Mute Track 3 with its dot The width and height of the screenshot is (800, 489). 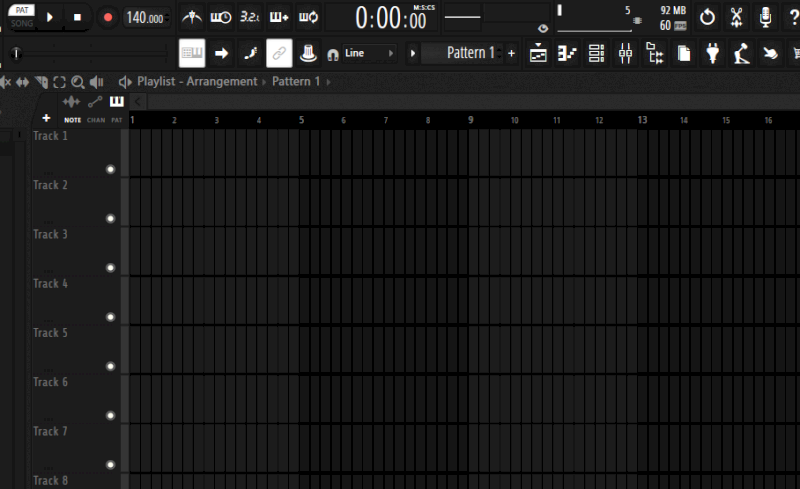(x=110, y=268)
